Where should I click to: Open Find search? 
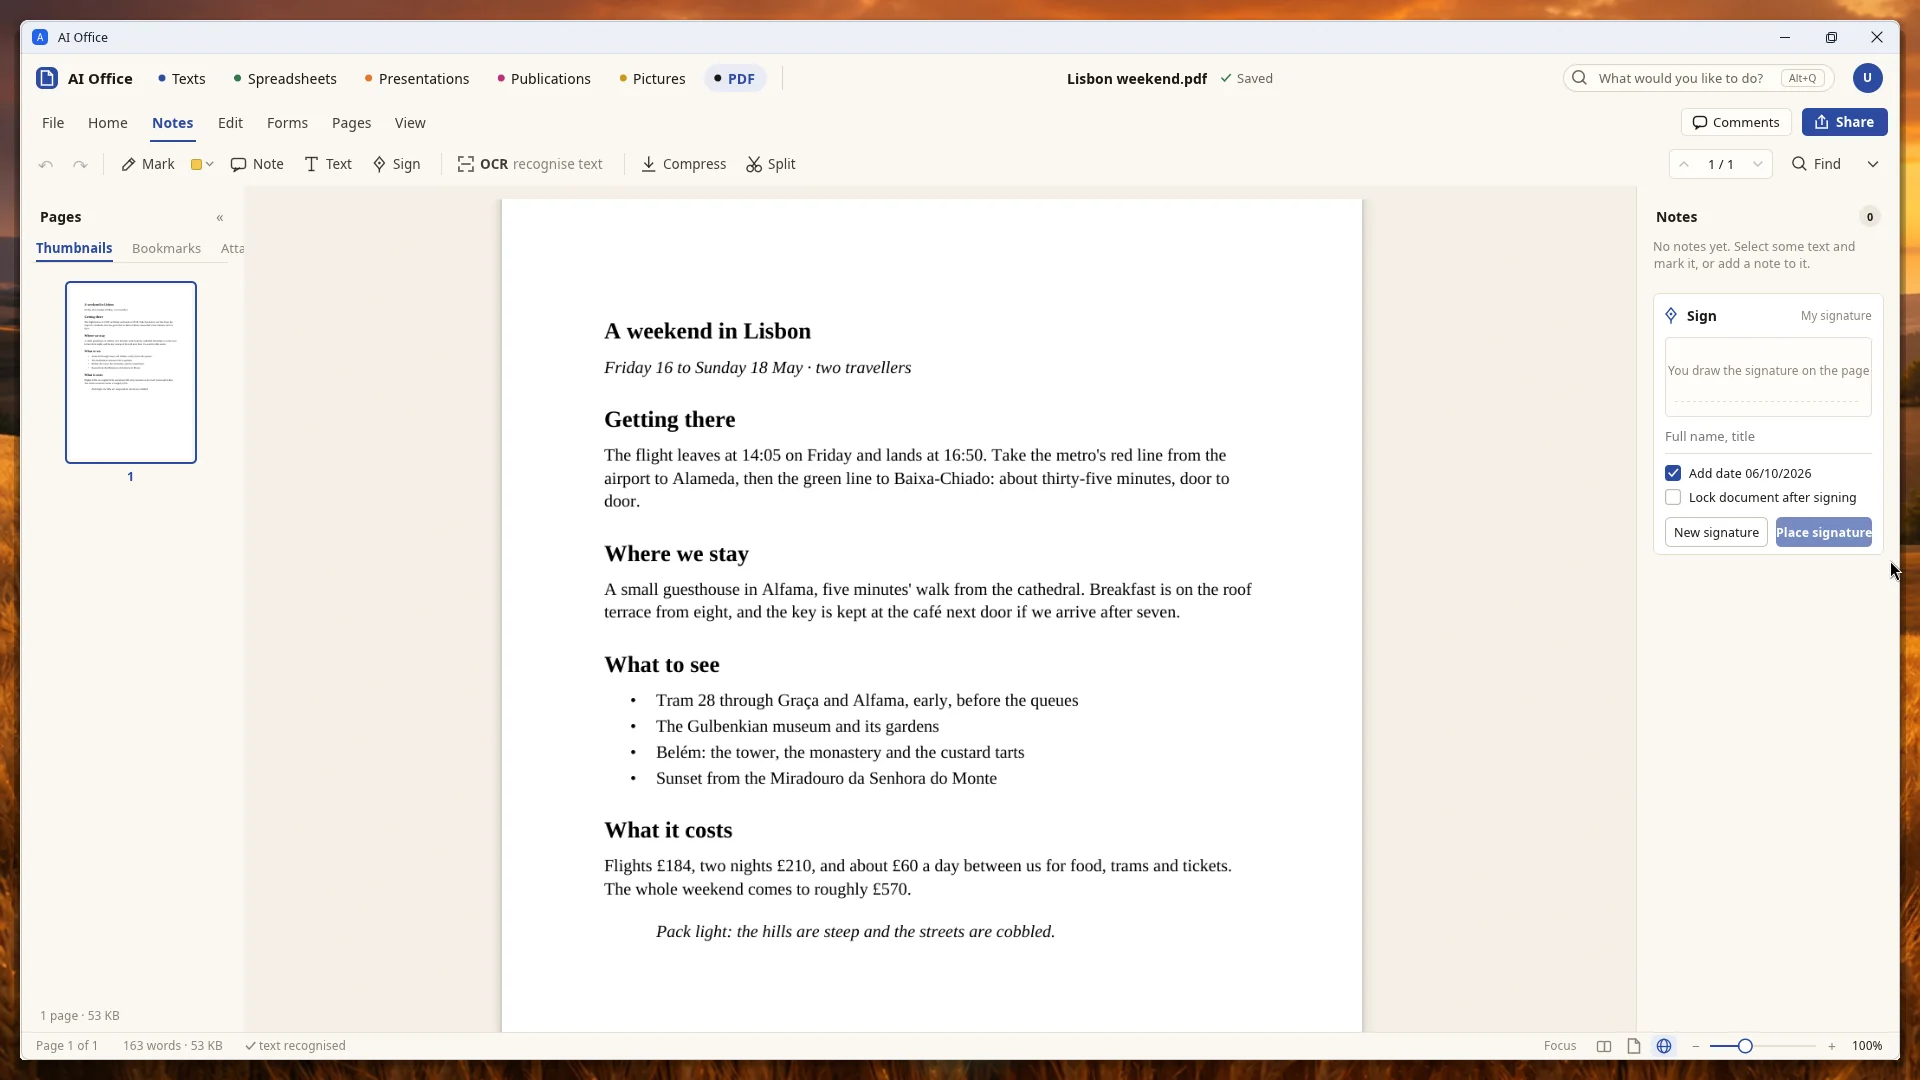pyautogui.click(x=1816, y=164)
